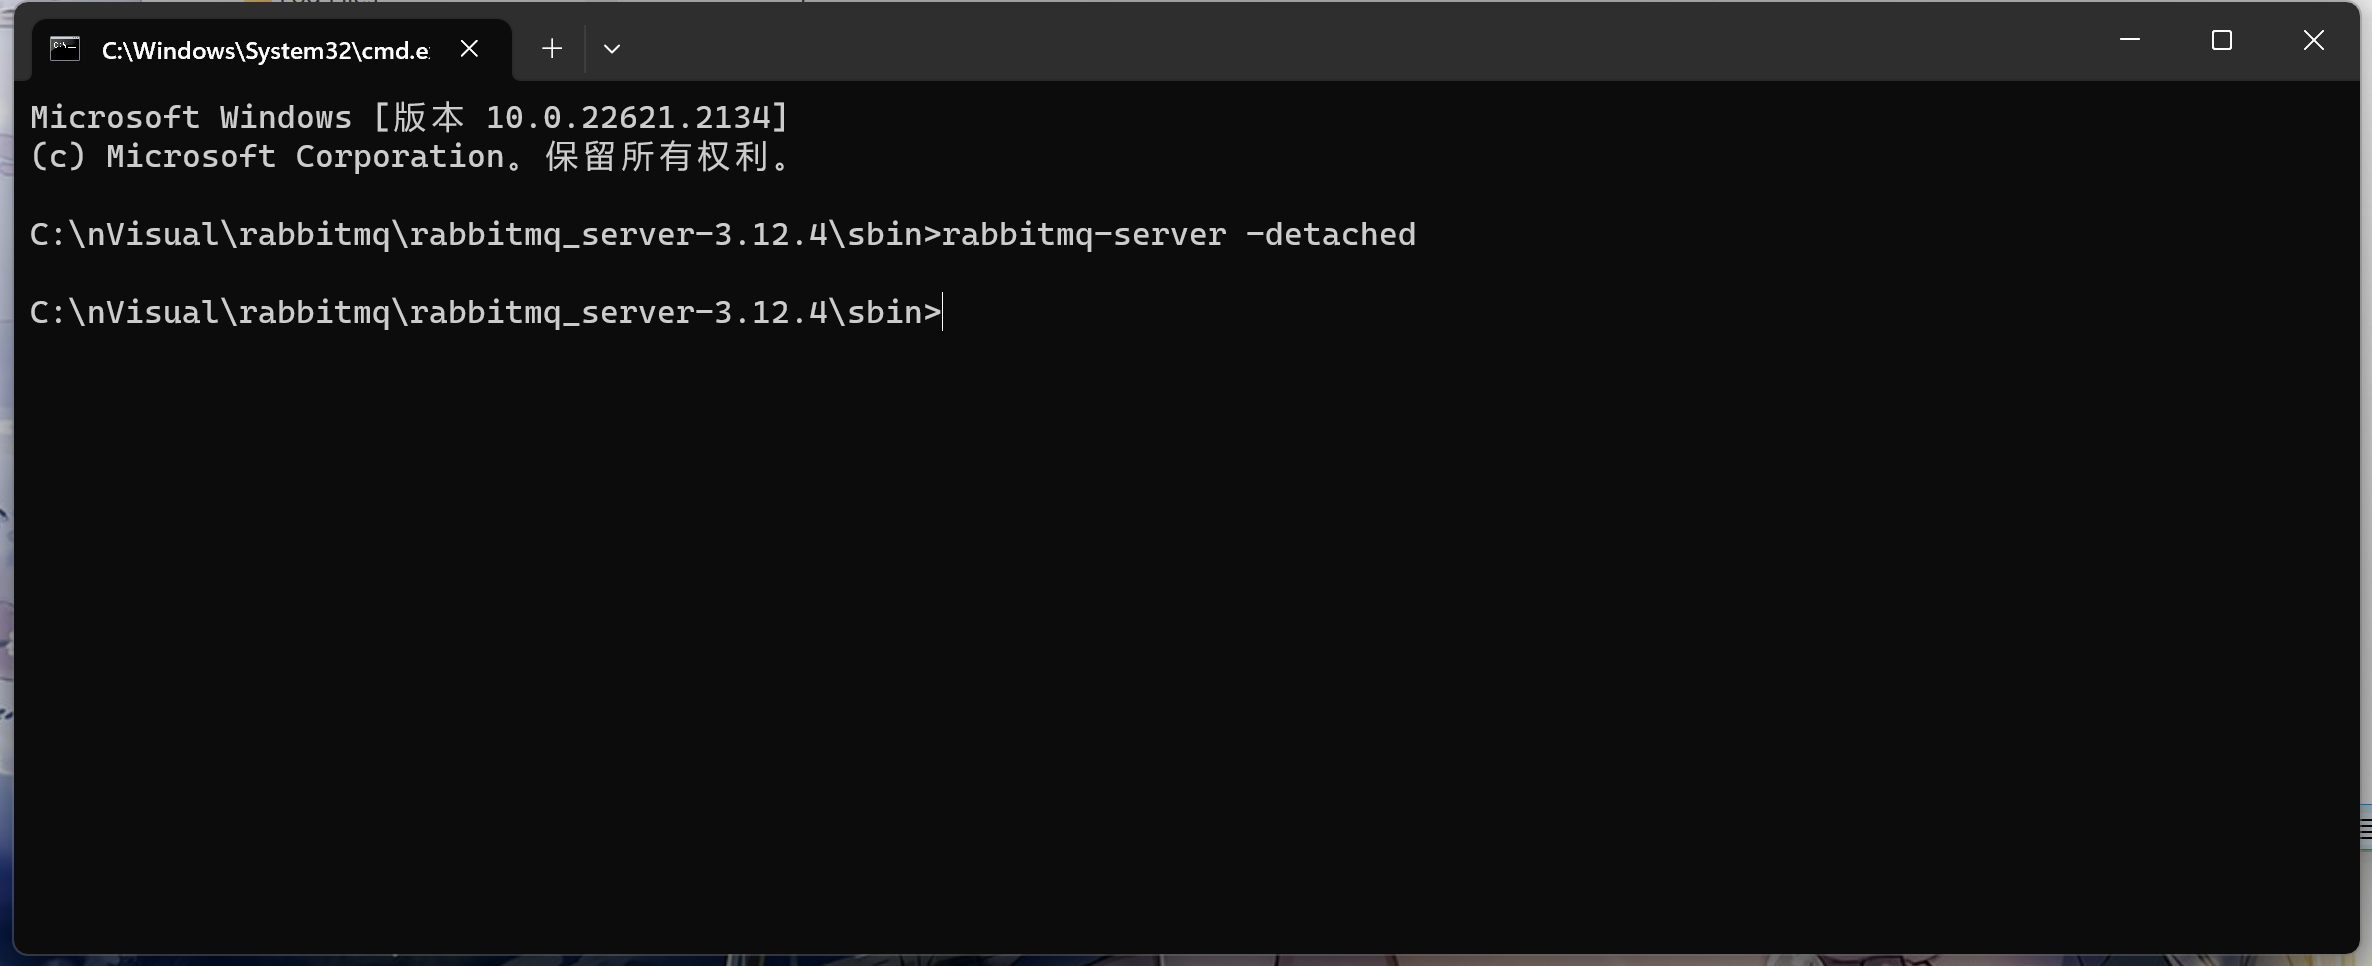Click the blinking cursor at the last prompt
The image size is (2372, 966).
pos(943,312)
